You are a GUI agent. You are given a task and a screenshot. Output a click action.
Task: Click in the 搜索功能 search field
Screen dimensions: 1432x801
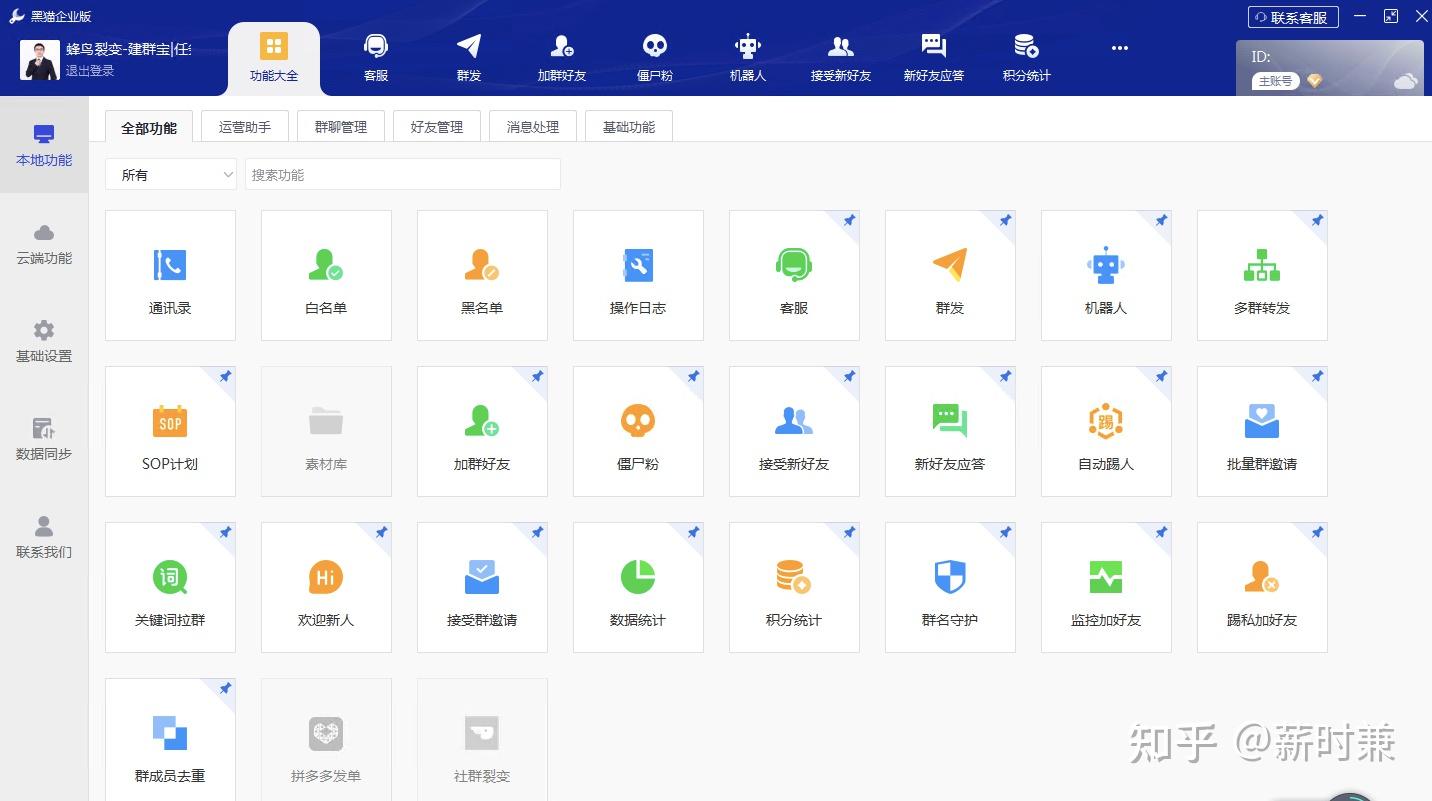pos(402,174)
